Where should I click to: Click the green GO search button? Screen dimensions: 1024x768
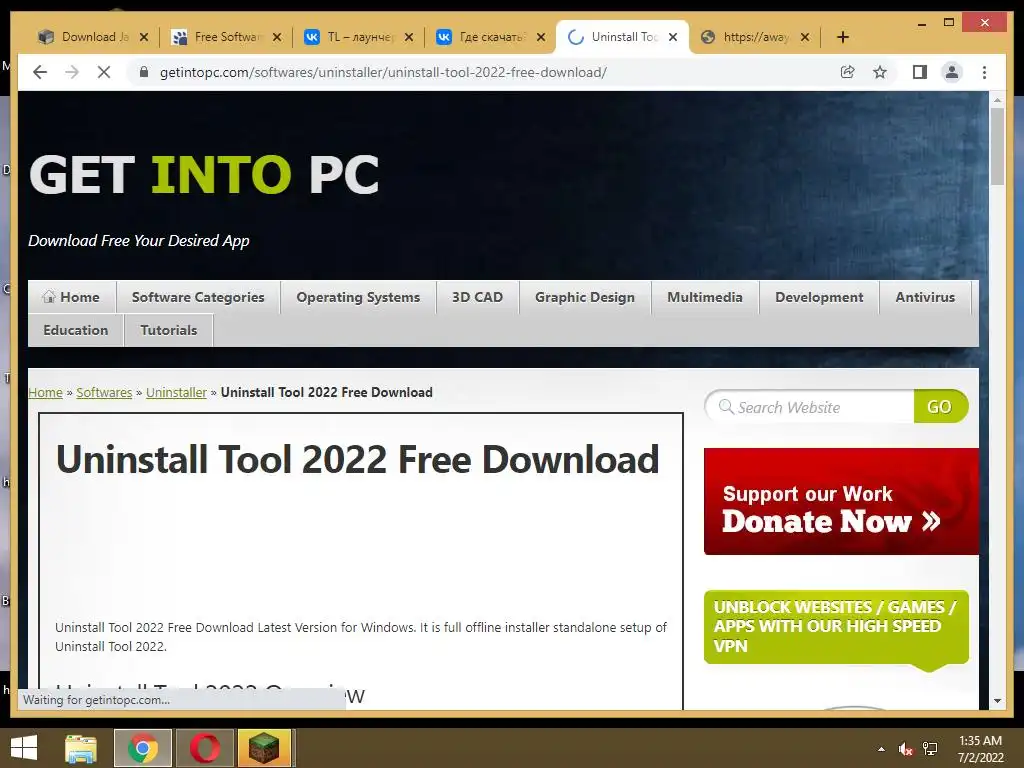pyautogui.click(x=940, y=407)
